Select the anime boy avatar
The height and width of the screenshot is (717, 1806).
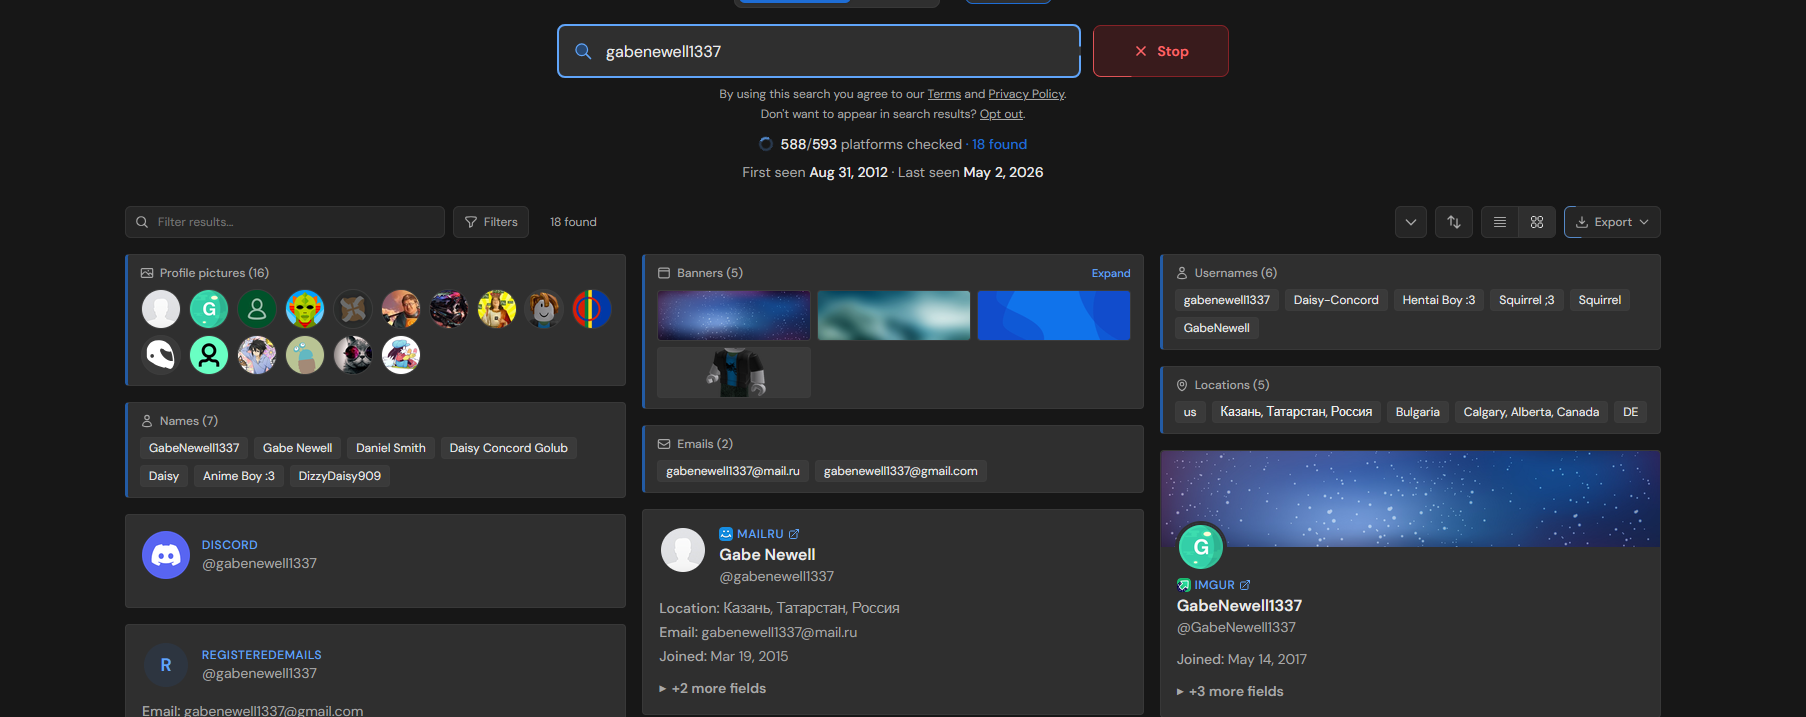coord(257,355)
